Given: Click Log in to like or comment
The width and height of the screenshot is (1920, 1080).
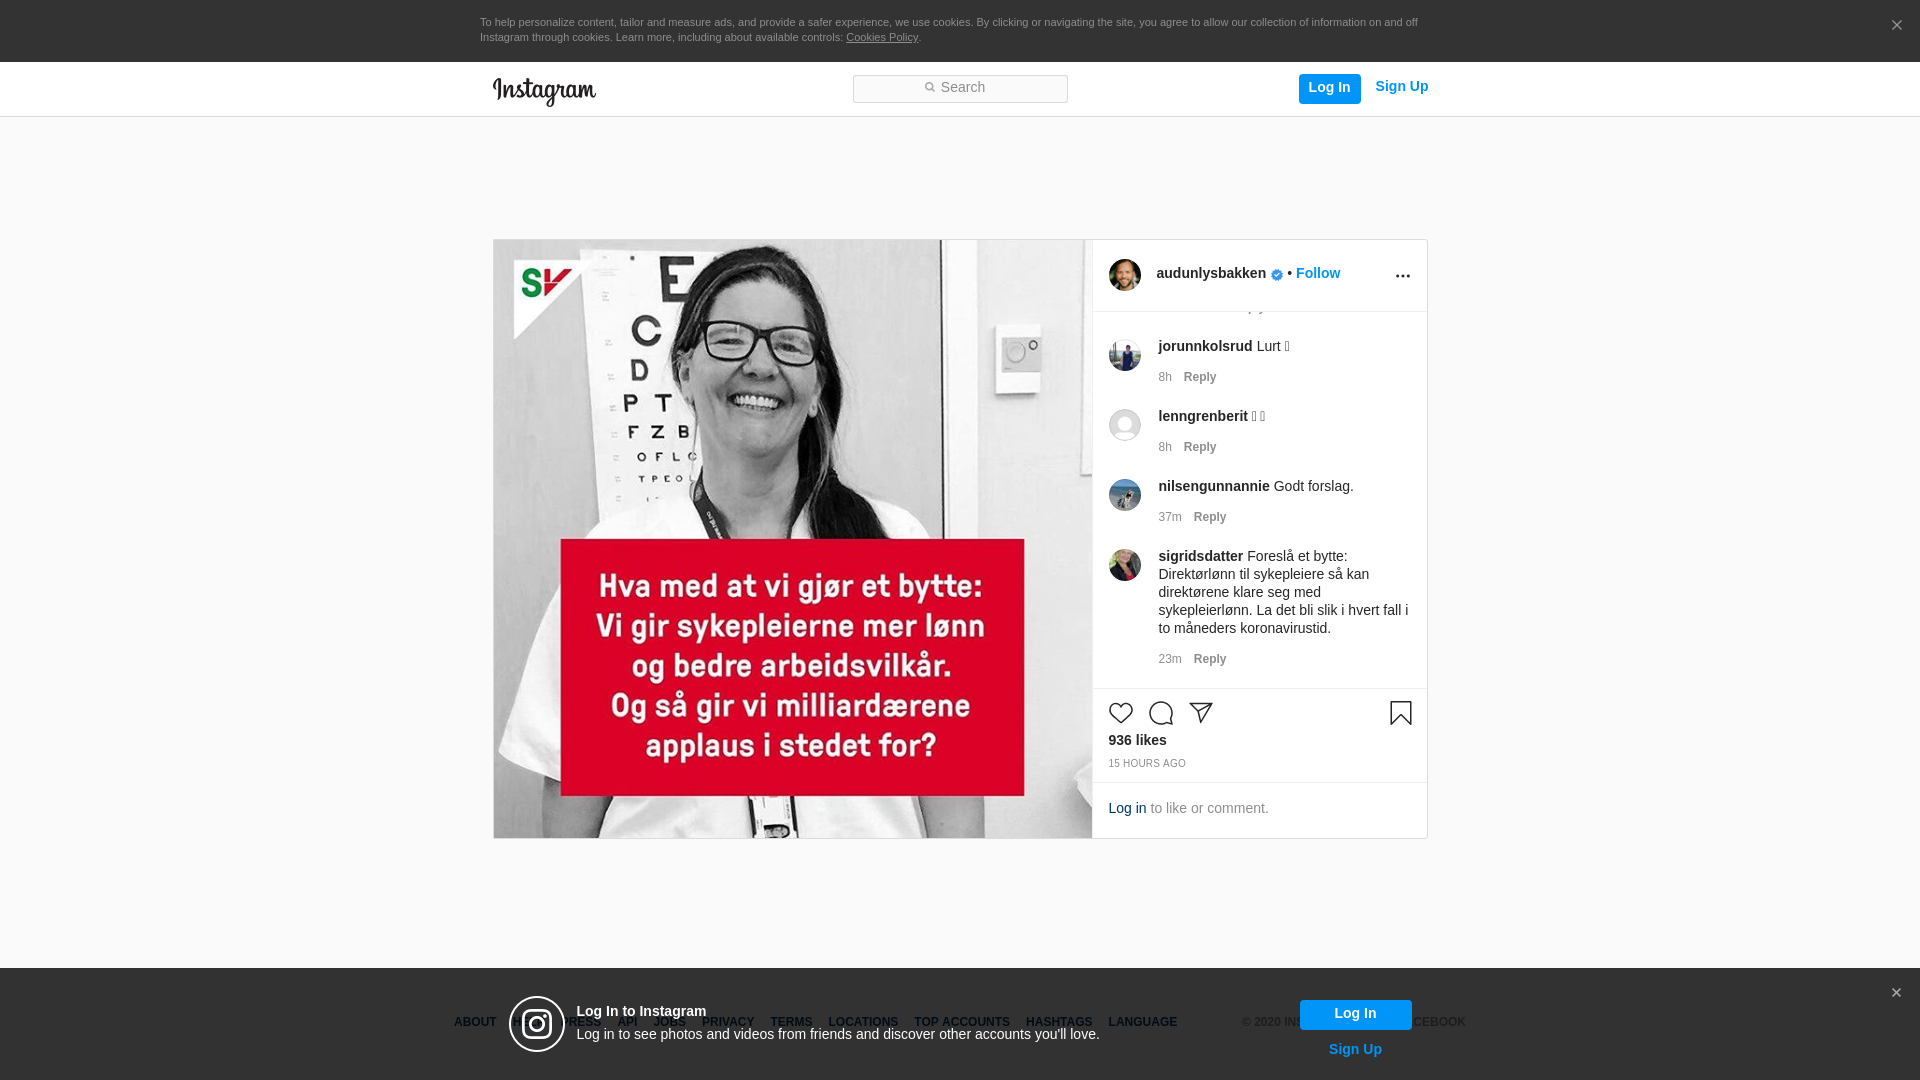Looking at the screenshot, I should [x=1127, y=808].
